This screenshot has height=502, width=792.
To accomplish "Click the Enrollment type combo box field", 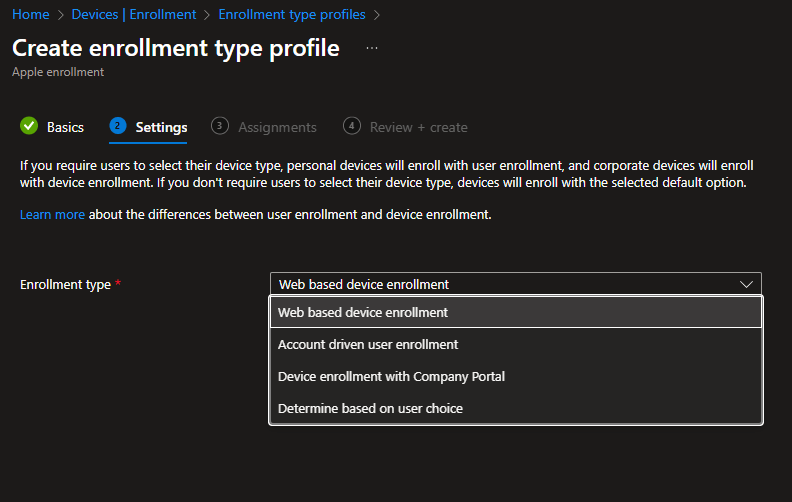I will coord(505,284).
